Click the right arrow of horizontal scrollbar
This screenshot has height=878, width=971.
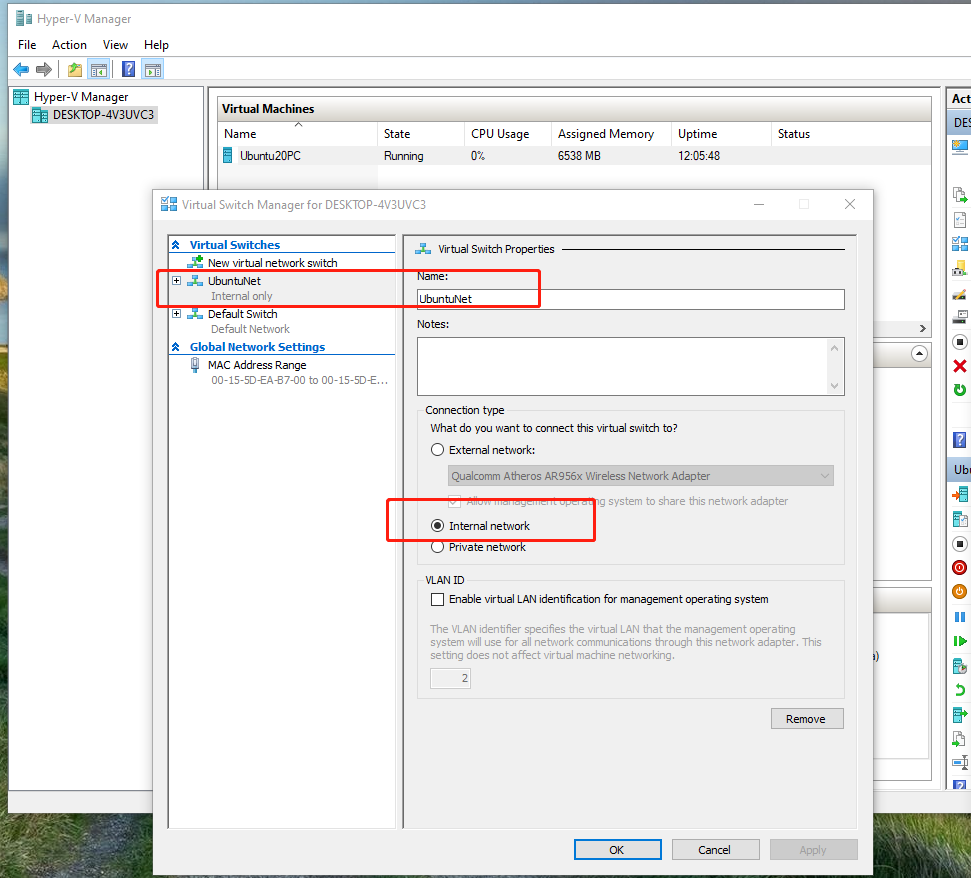(x=922, y=328)
